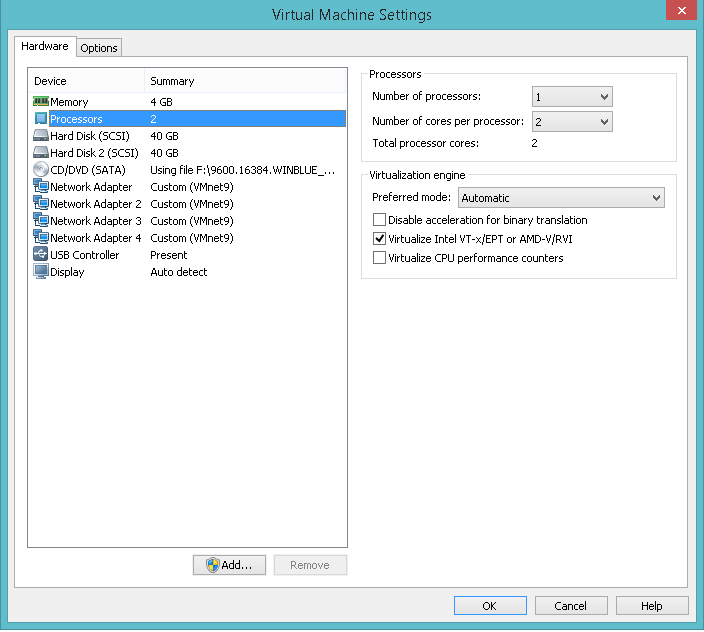Viewport: 704px width, 632px height.
Task: Click the 'Present' USB summary
Action: pos(168,255)
